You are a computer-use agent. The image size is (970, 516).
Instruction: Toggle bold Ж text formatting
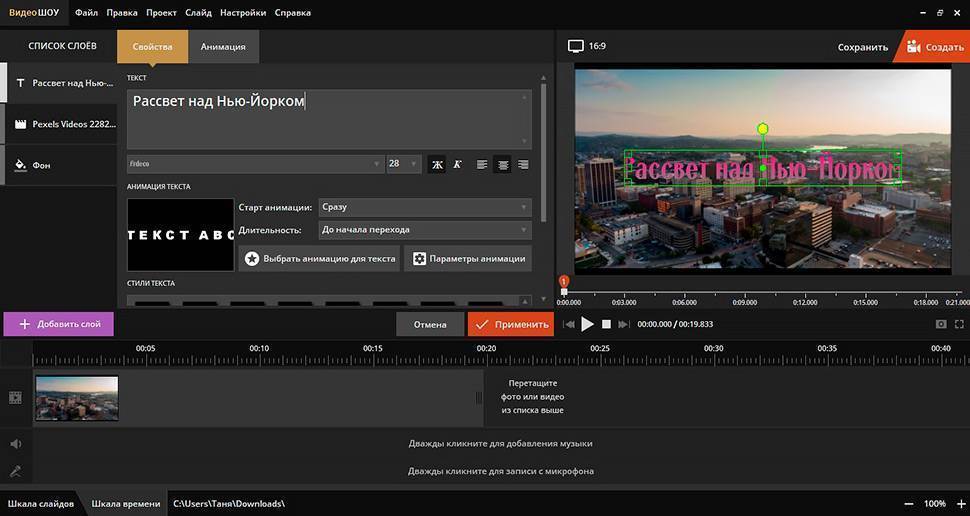(x=436, y=164)
